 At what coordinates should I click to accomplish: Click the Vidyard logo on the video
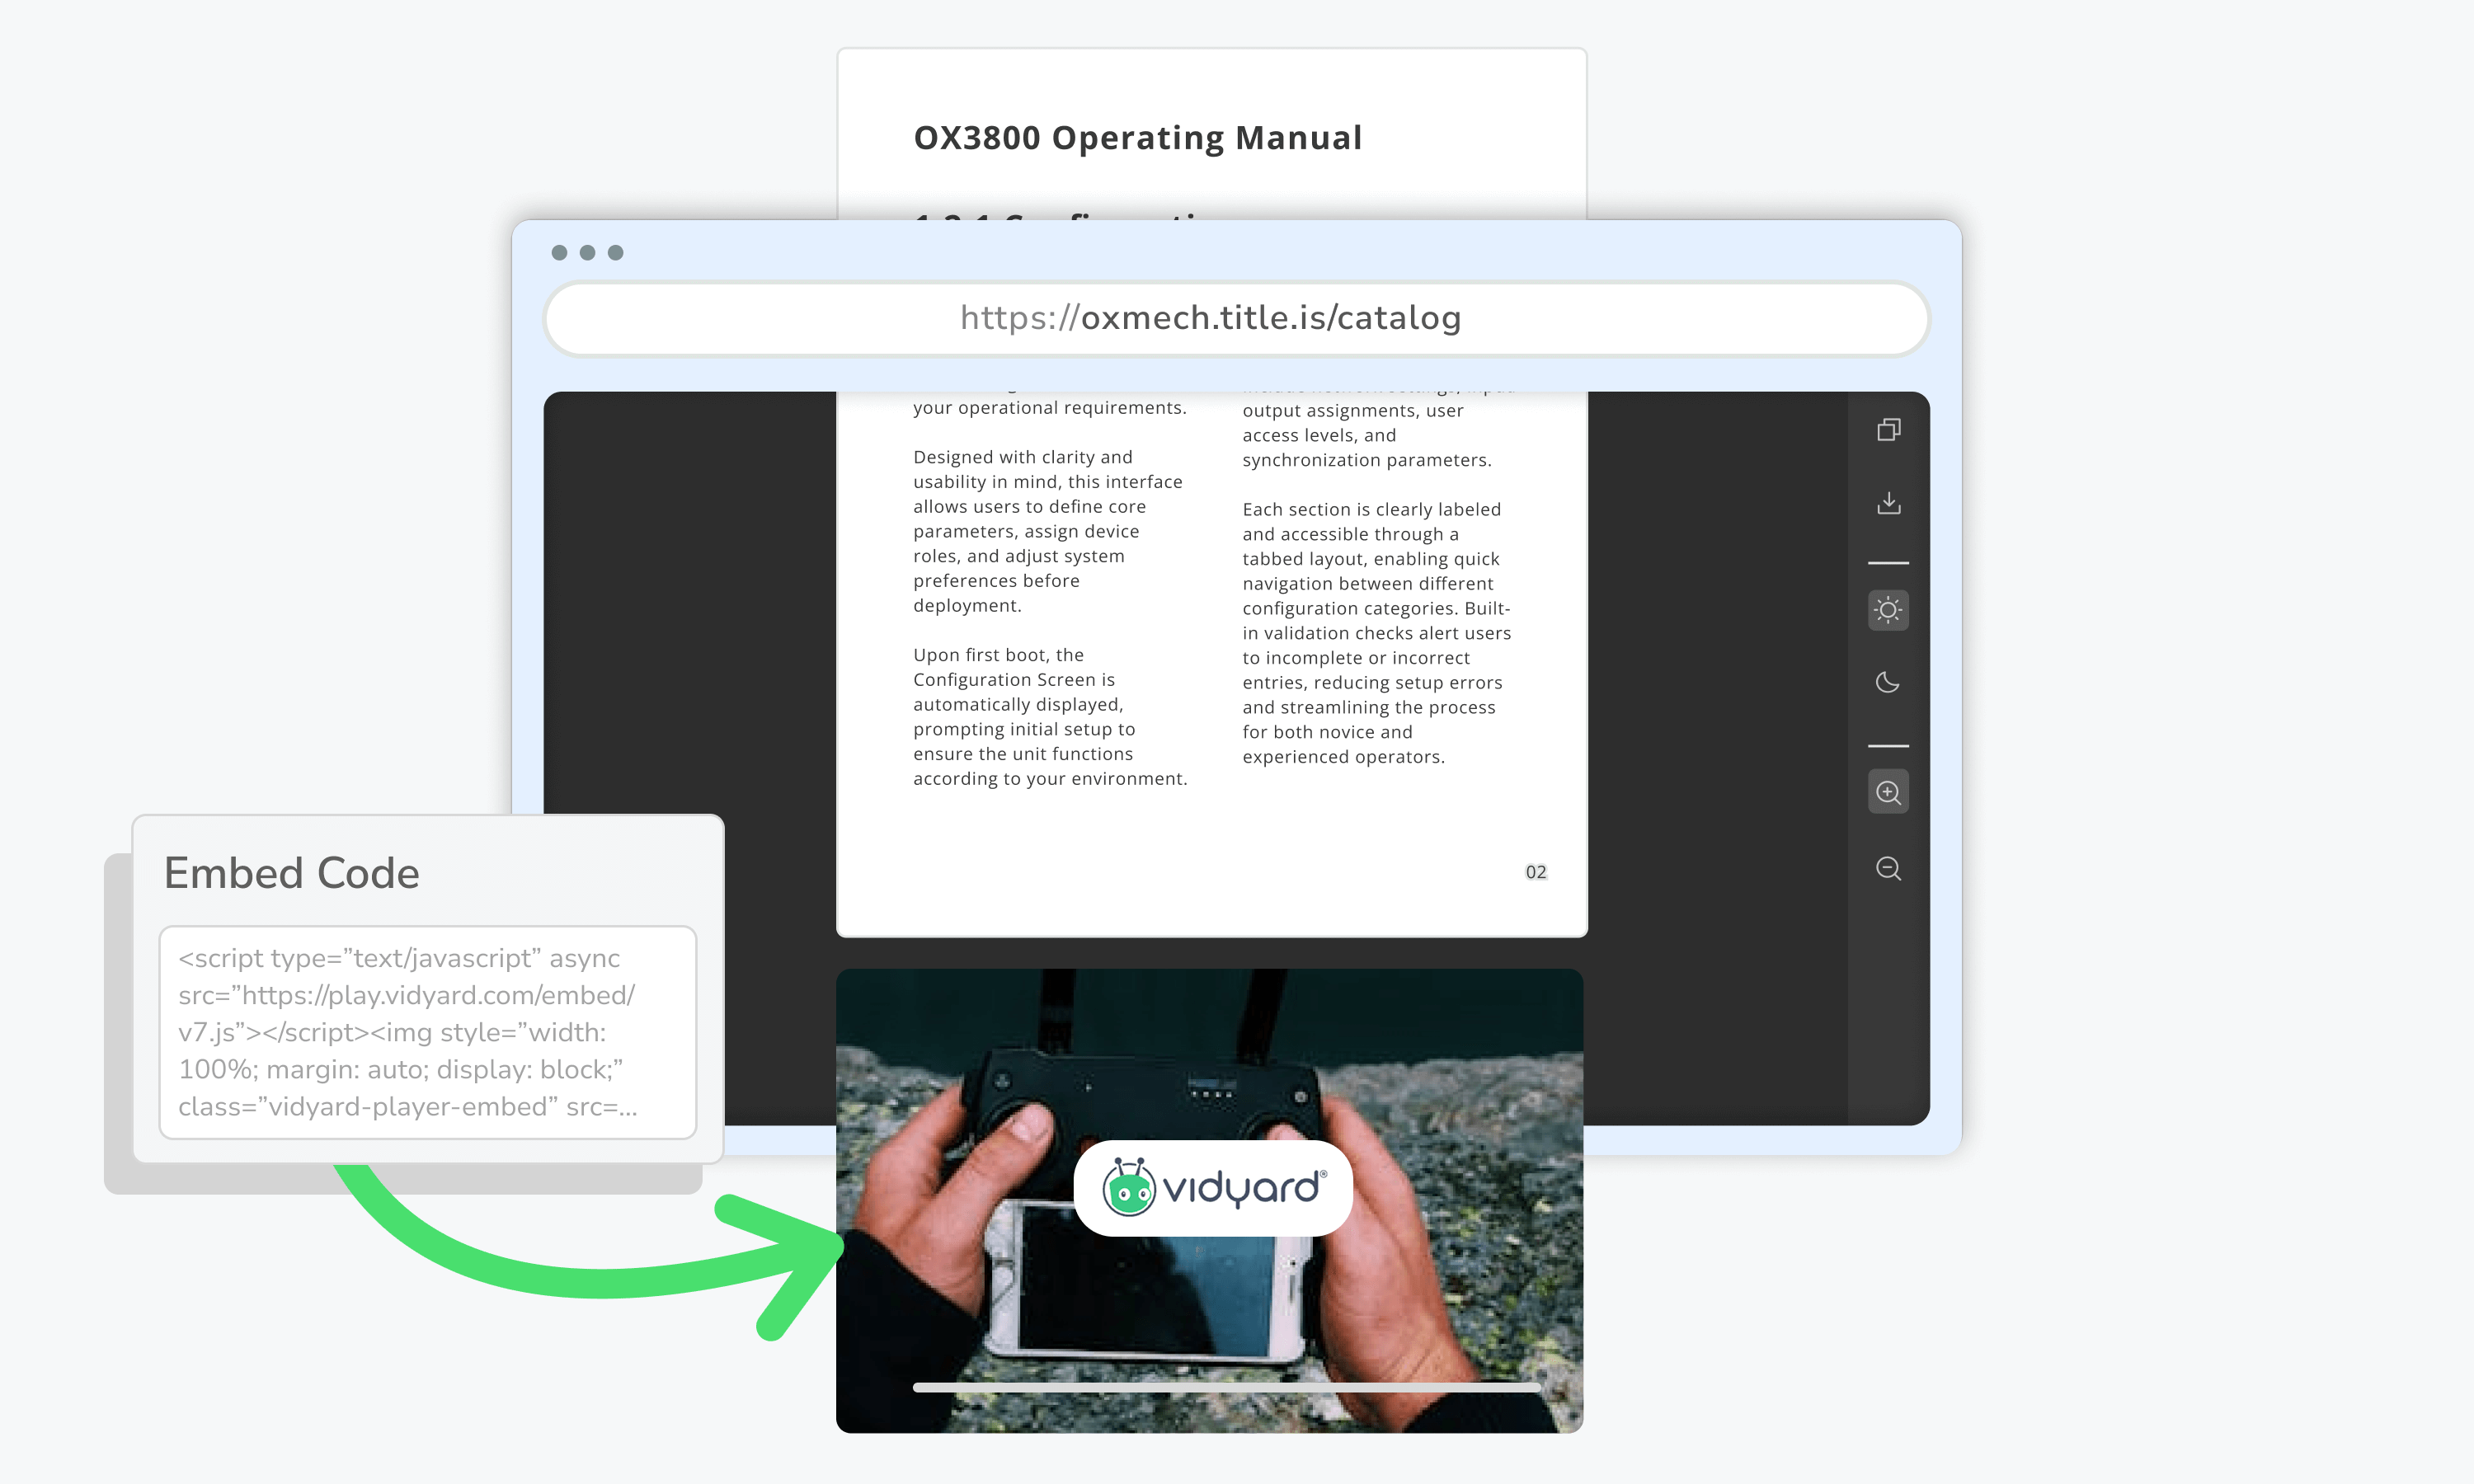(x=1213, y=1188)
